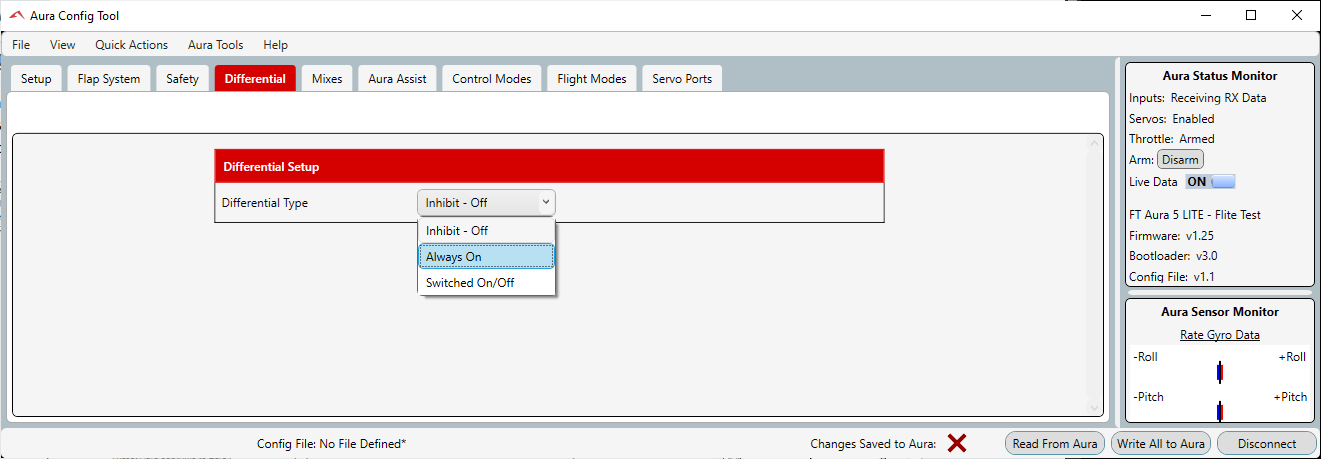Click the red X changes-saved status icon
Viewport: 1321px width, 459px height.
(956, 443)
